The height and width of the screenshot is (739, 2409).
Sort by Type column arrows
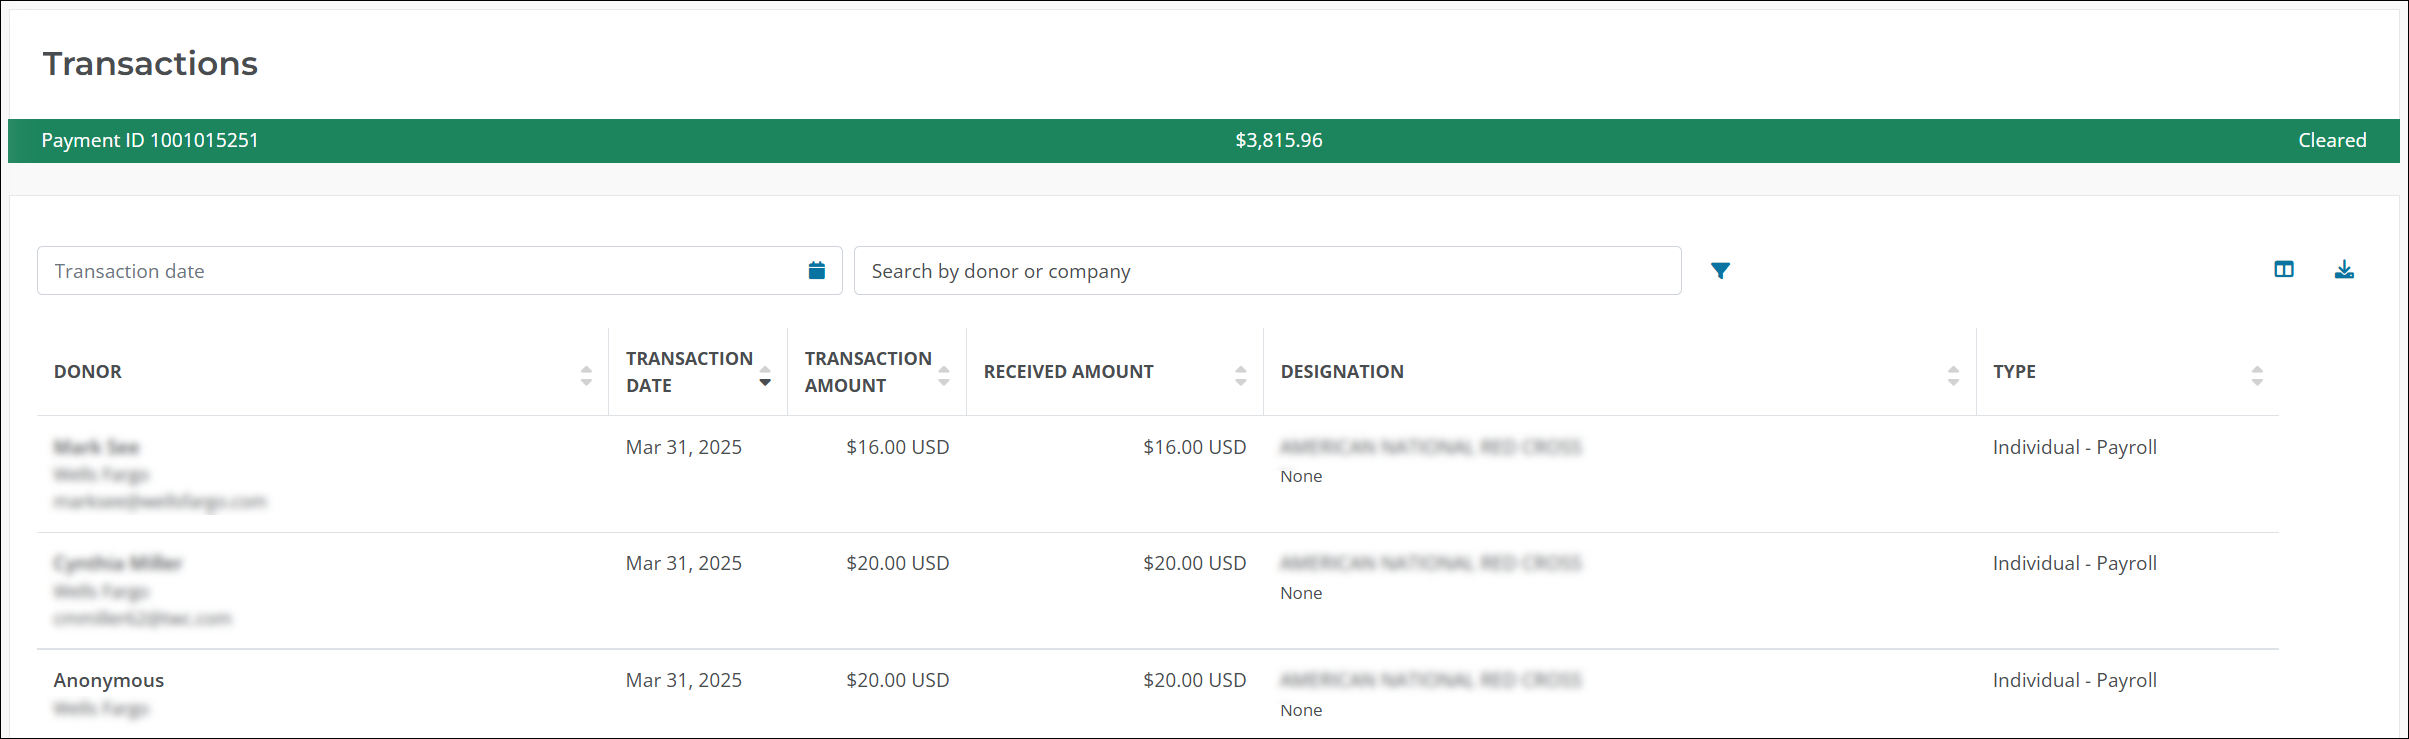[x=2257, y=376]
